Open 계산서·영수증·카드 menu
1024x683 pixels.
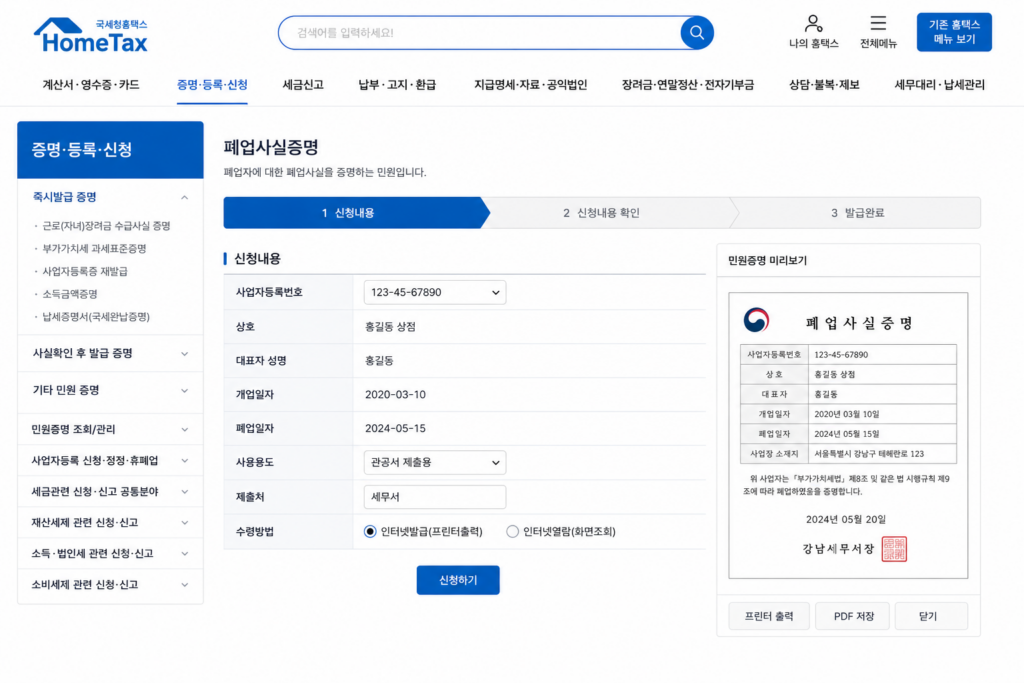[x=91, y=85]
